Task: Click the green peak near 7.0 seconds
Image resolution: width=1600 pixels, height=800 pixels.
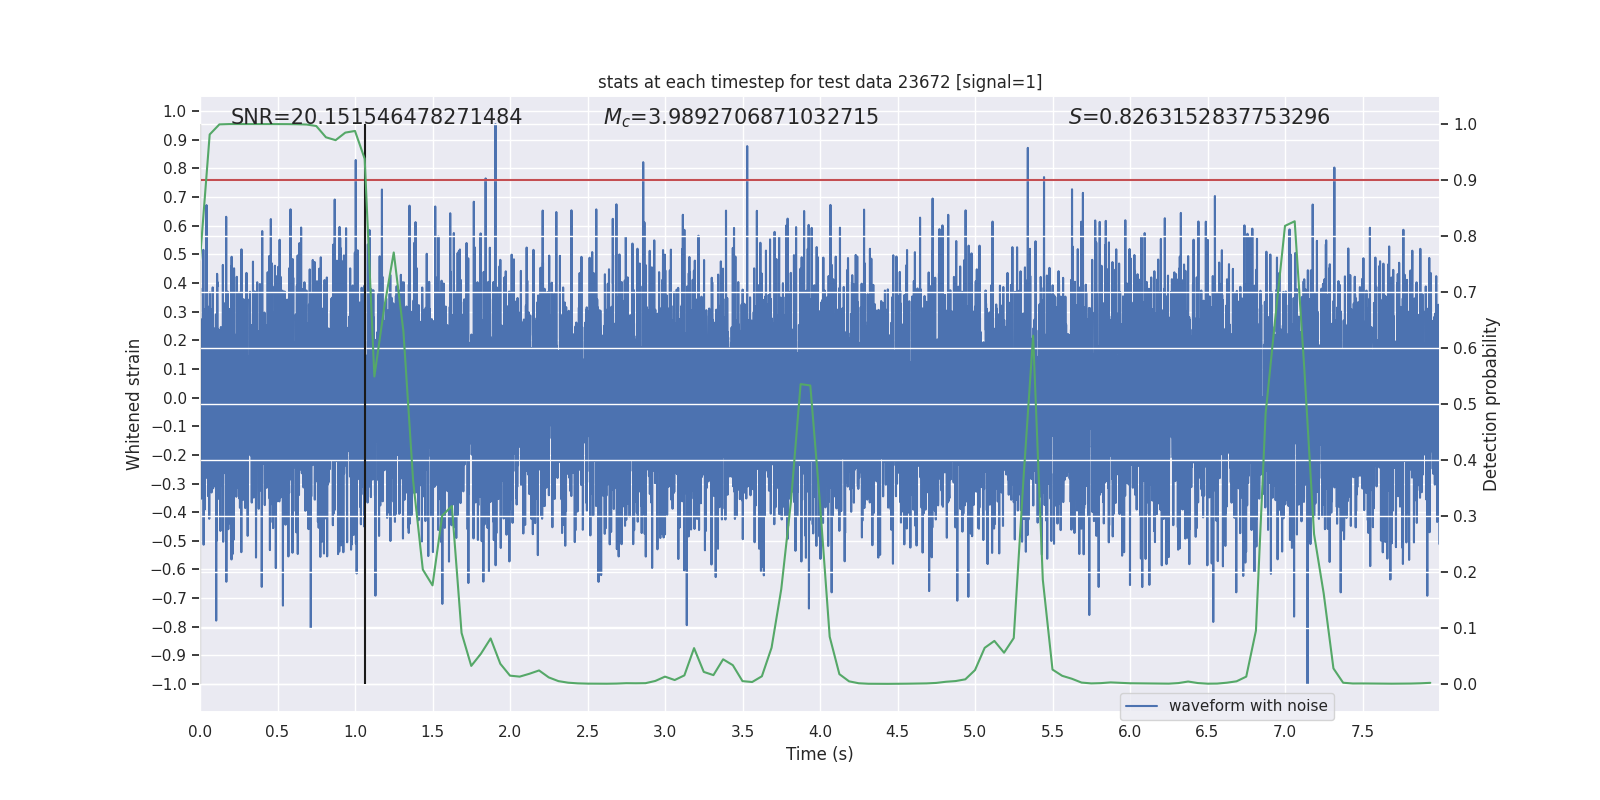Action: click(1294, 222)
